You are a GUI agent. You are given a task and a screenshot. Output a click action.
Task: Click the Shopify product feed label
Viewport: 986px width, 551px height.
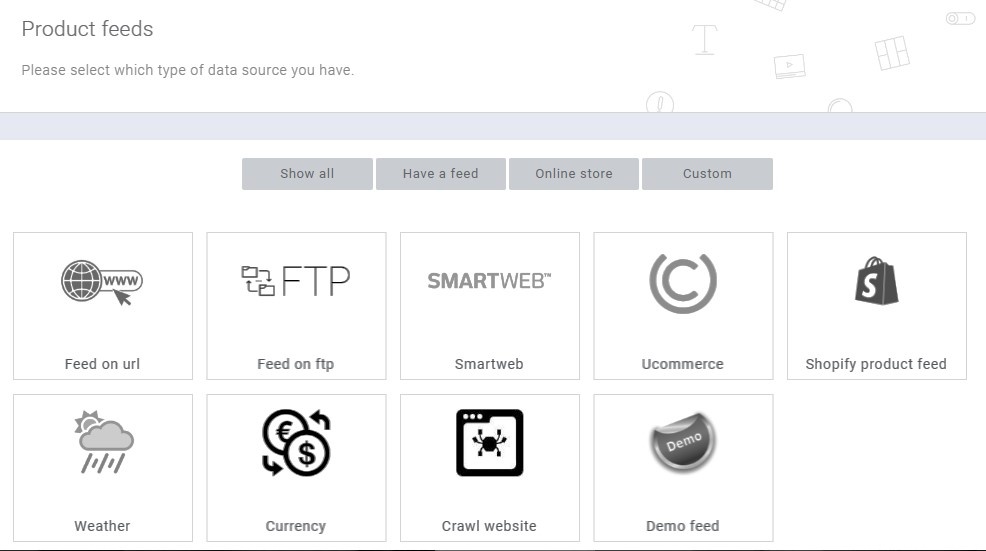point(876,364)
